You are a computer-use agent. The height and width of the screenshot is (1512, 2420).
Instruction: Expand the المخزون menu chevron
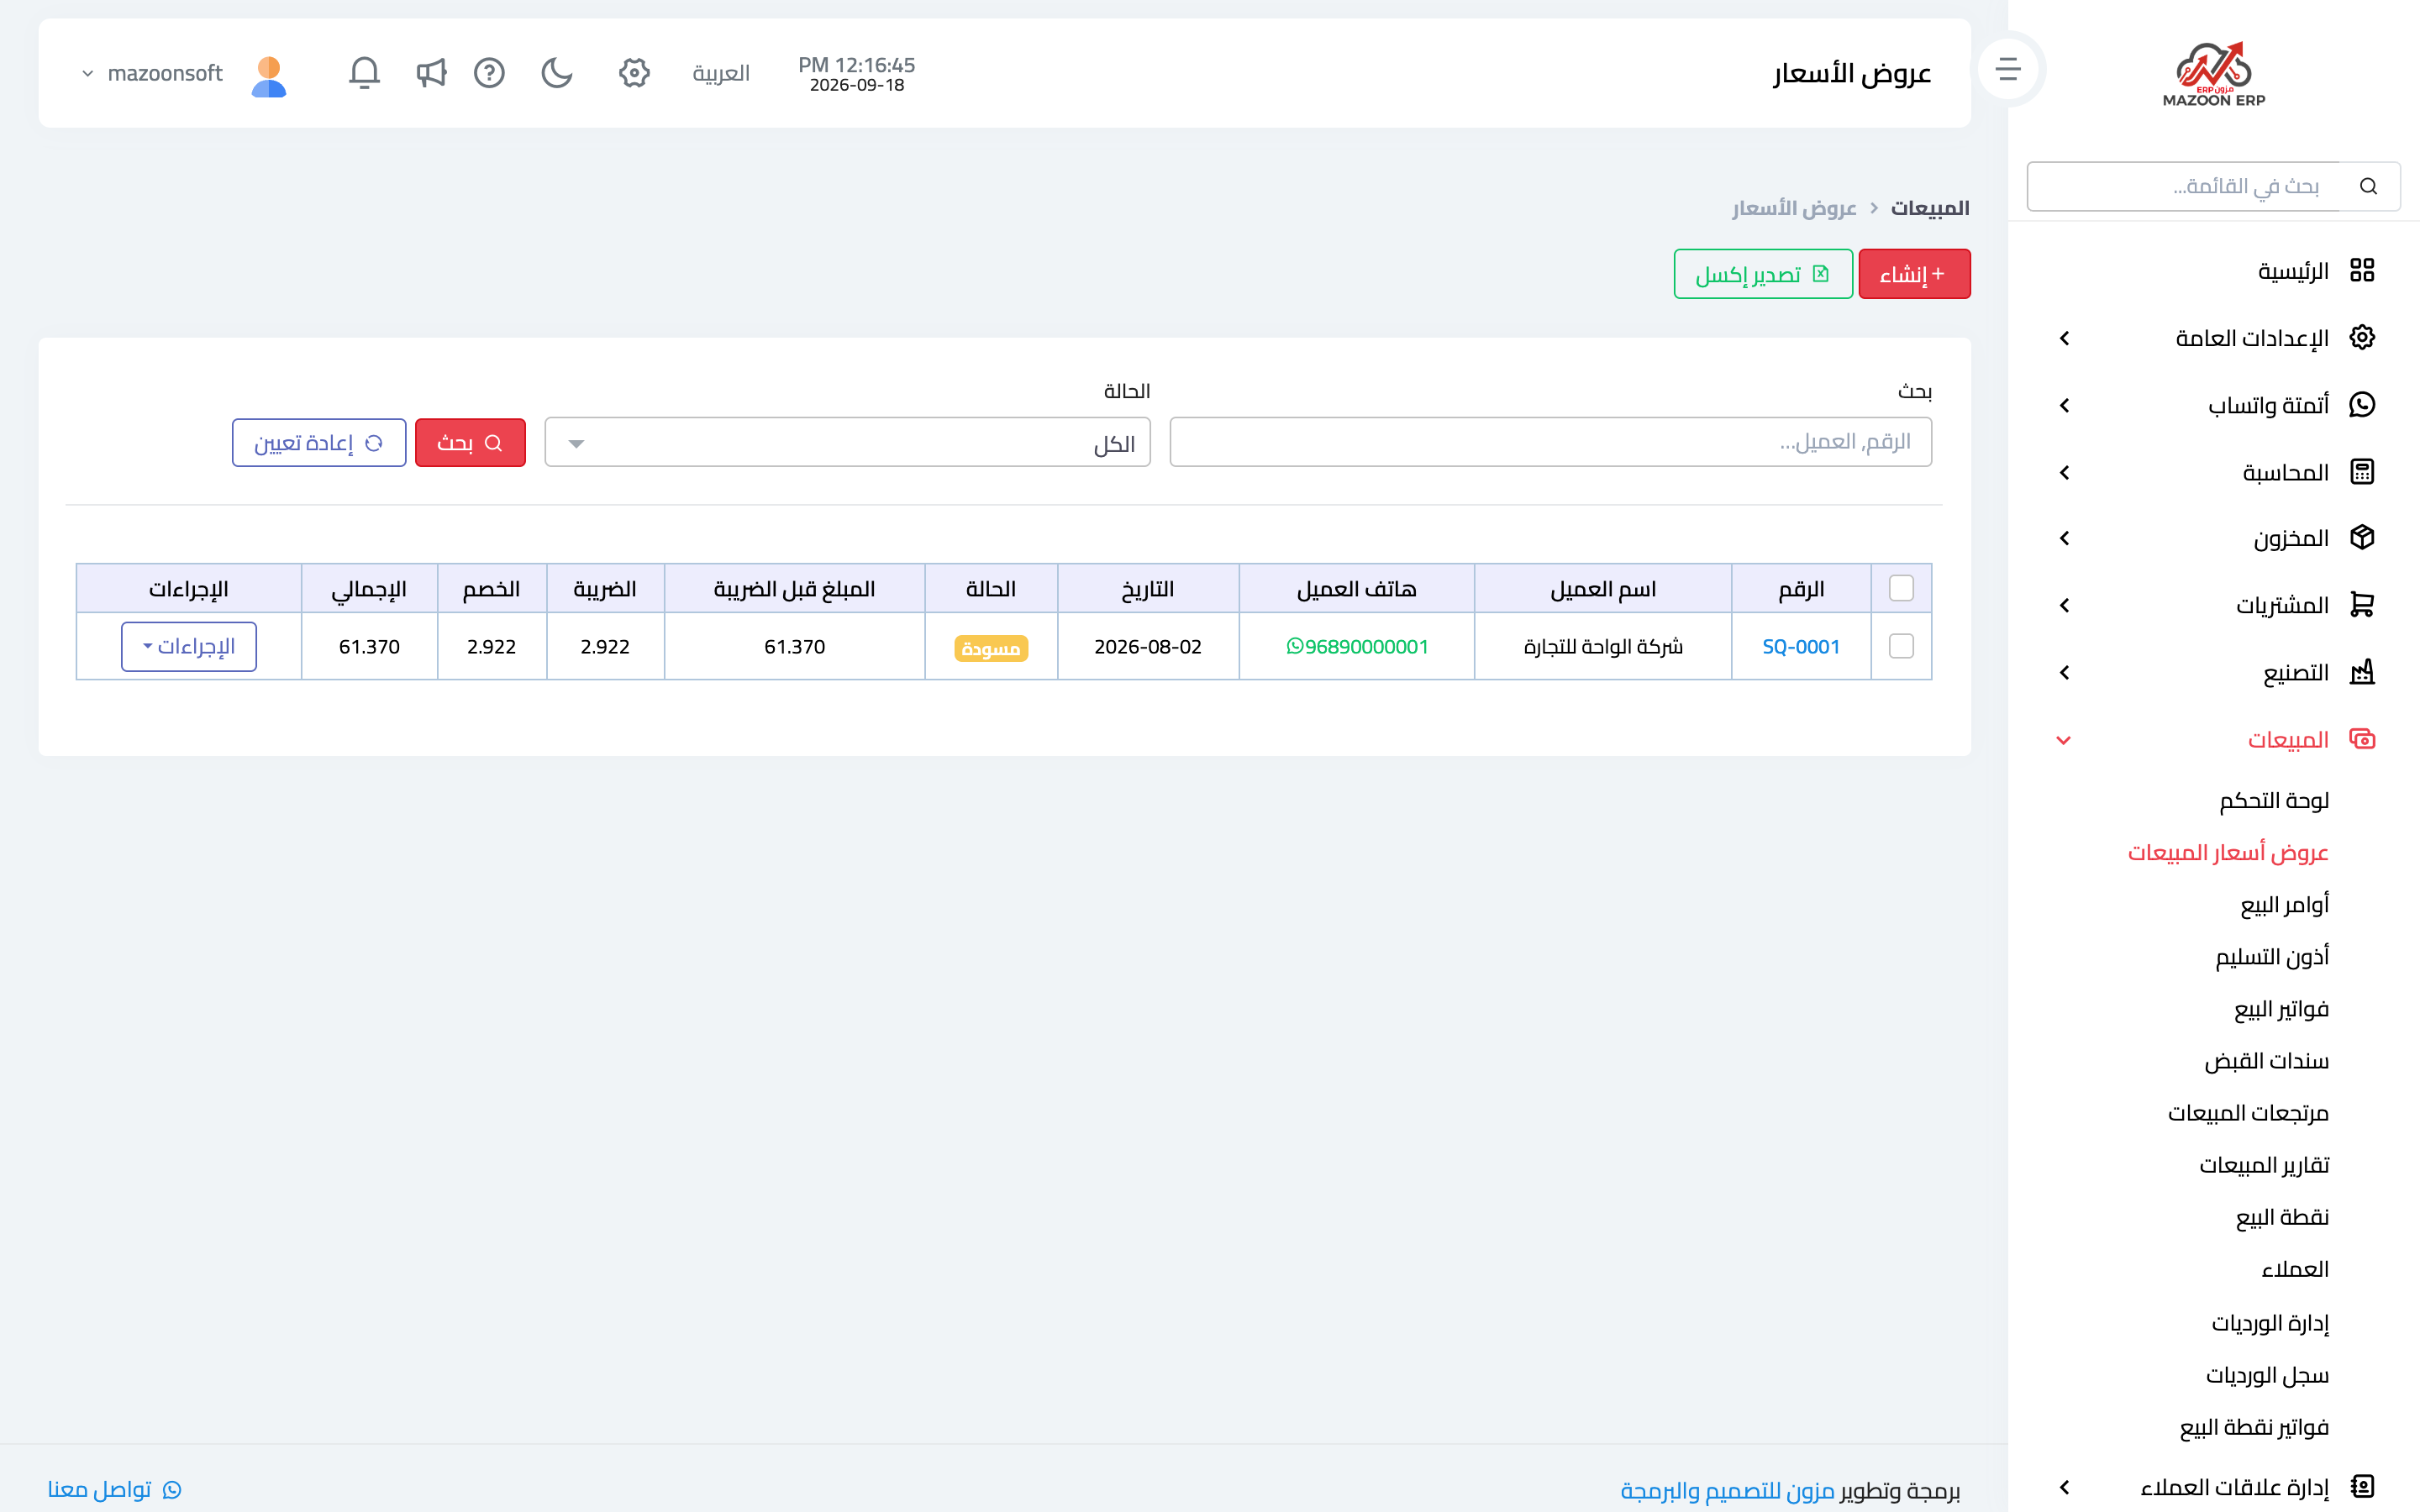tap(2065, 538)
